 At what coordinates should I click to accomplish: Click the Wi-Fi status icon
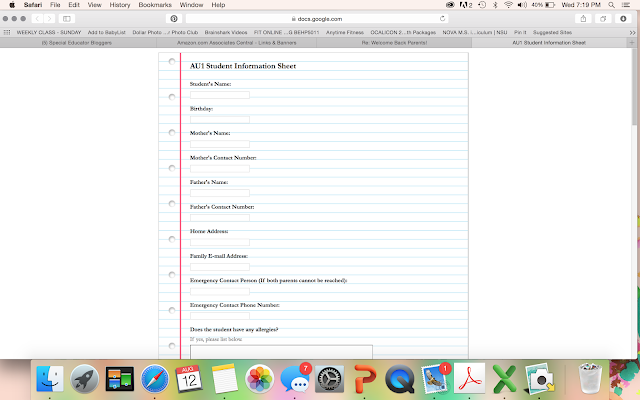point(508,5)
